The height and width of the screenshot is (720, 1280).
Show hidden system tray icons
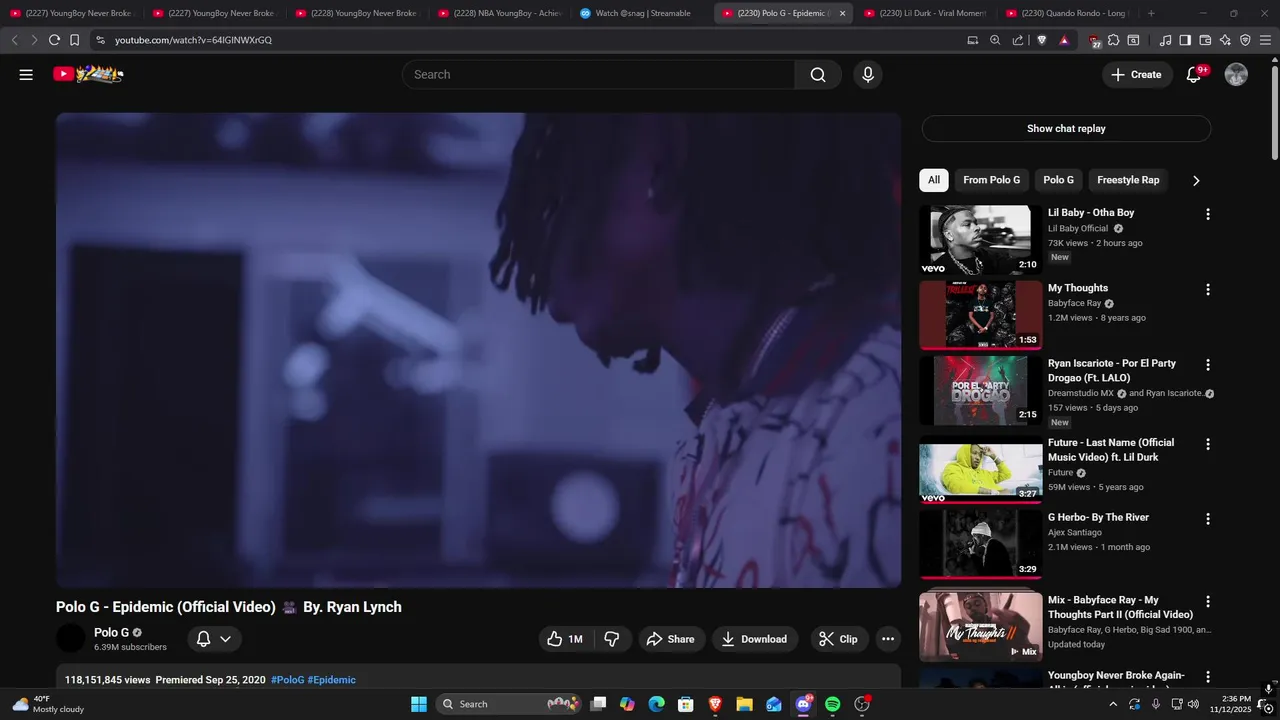(1113, 704)
